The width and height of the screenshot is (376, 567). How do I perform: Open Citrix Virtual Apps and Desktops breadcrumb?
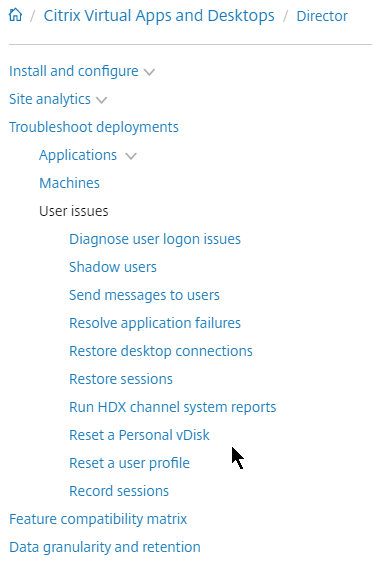coord(159,16)
